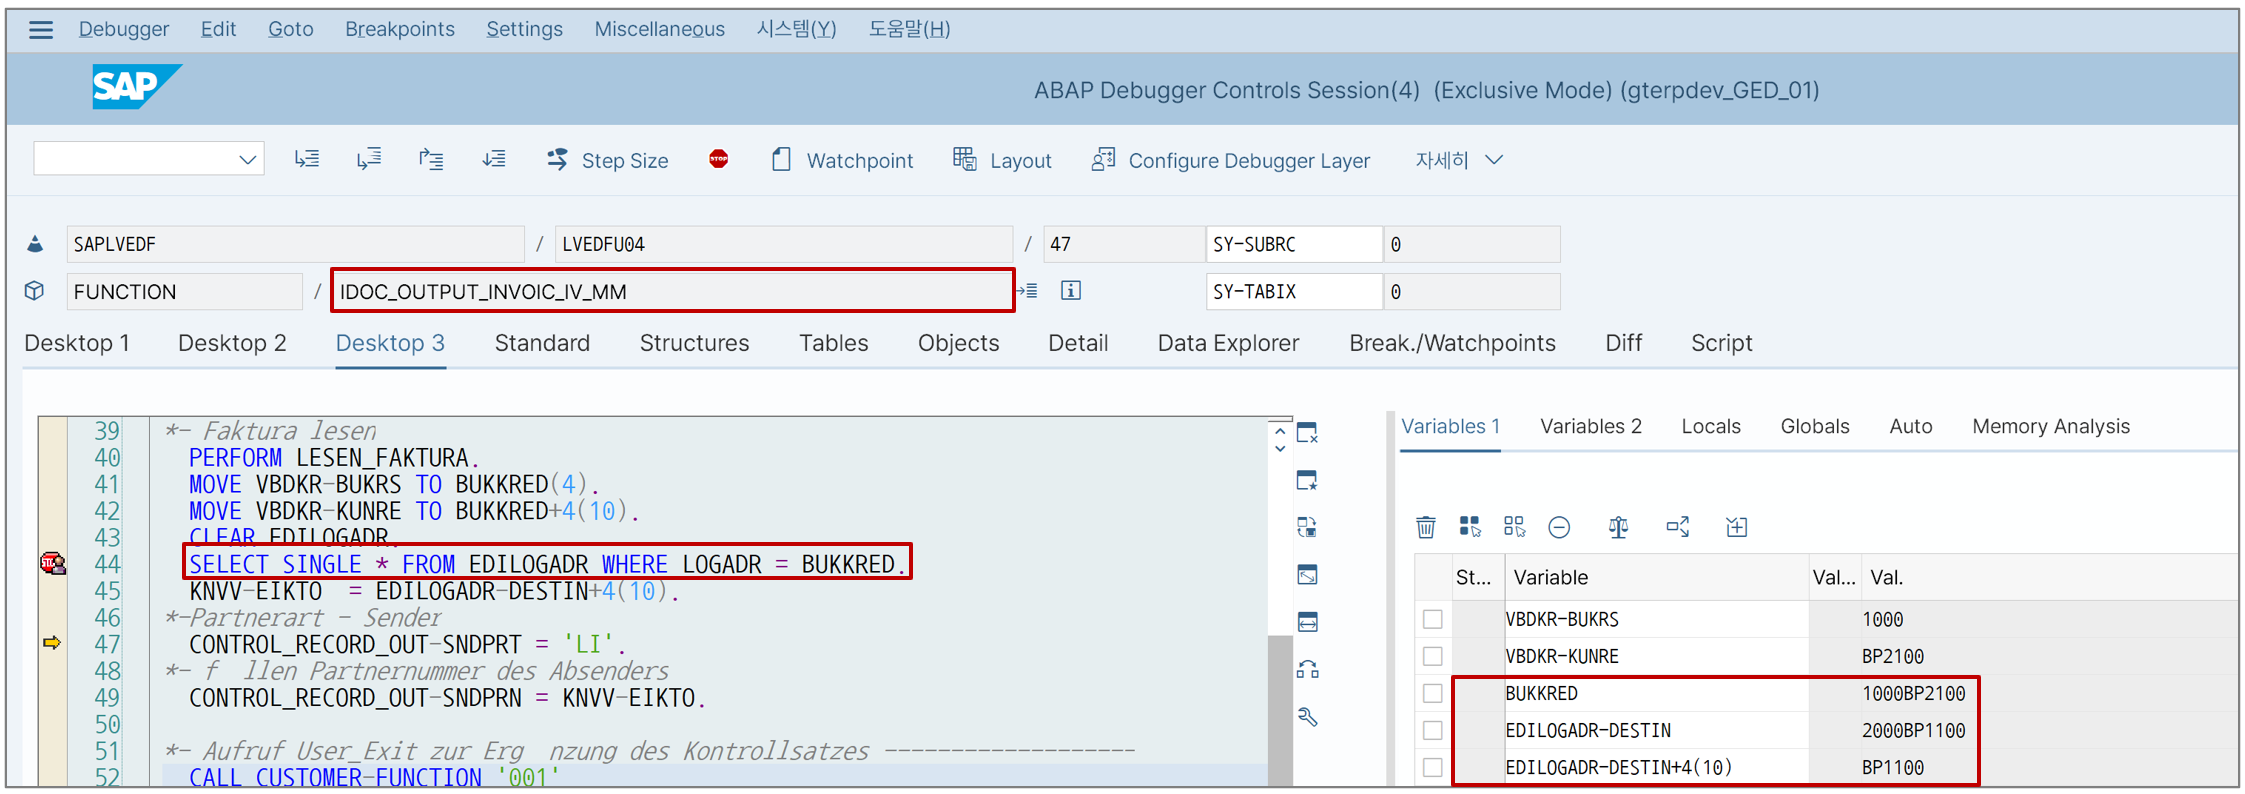
Task: Click the minus remove-row icon in variables toolbar
Action: (1559, 527)
